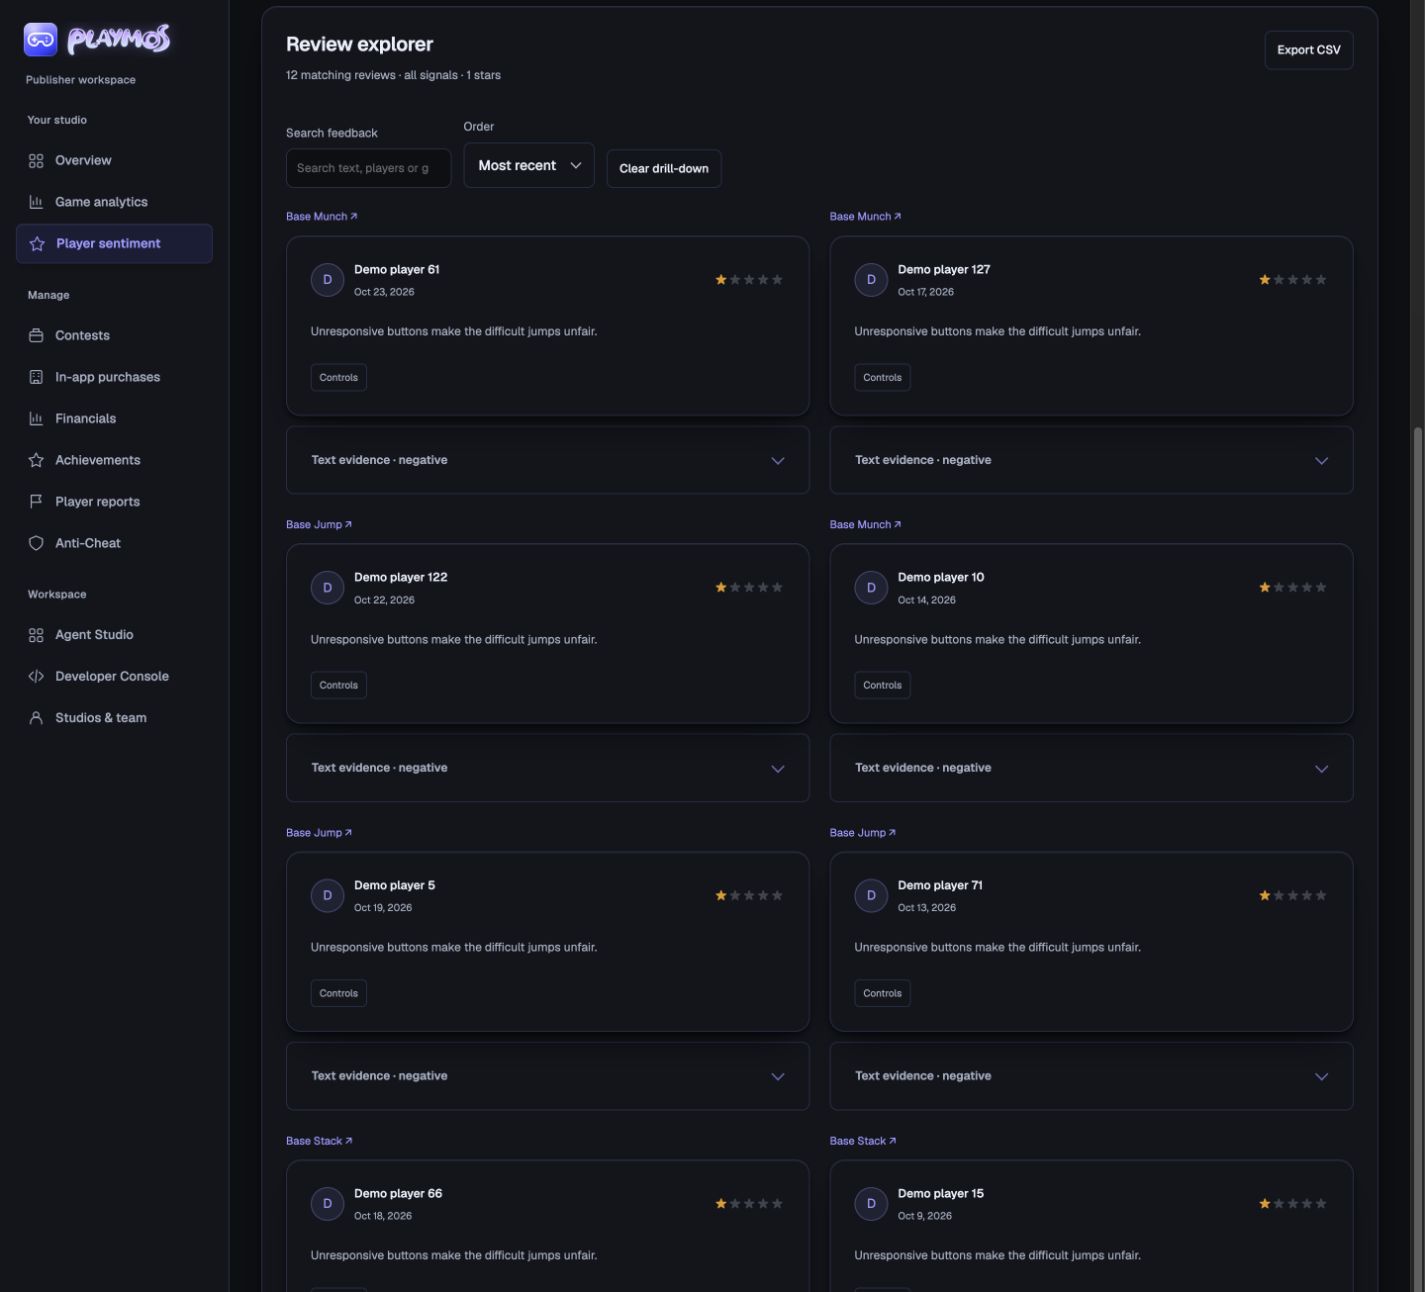Open the Most recent order dropdown
Image resolution: width=1425 pixels, height=1292 pixels.
point(529,166)
